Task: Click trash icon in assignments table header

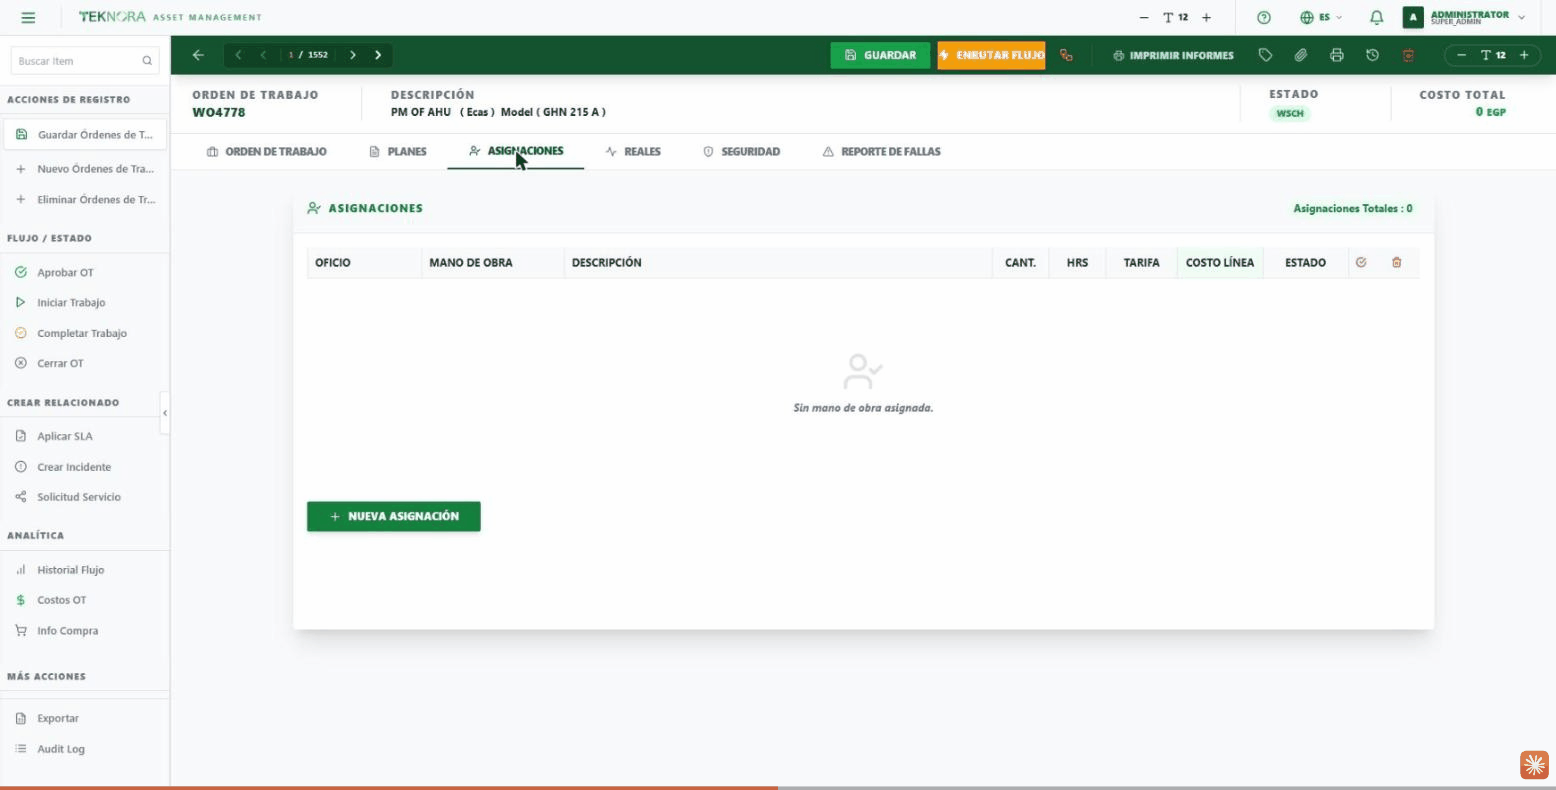Action: (1397, 262)
